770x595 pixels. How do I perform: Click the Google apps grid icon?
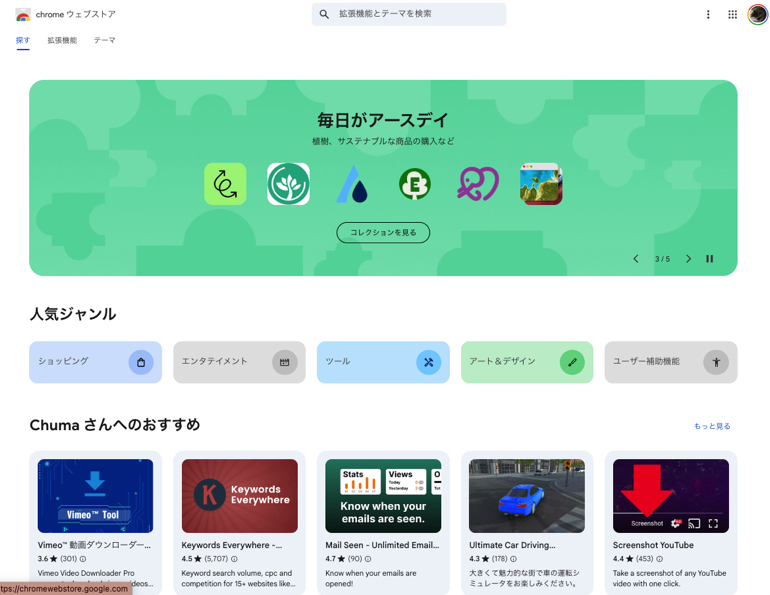[x=732, y=15]
